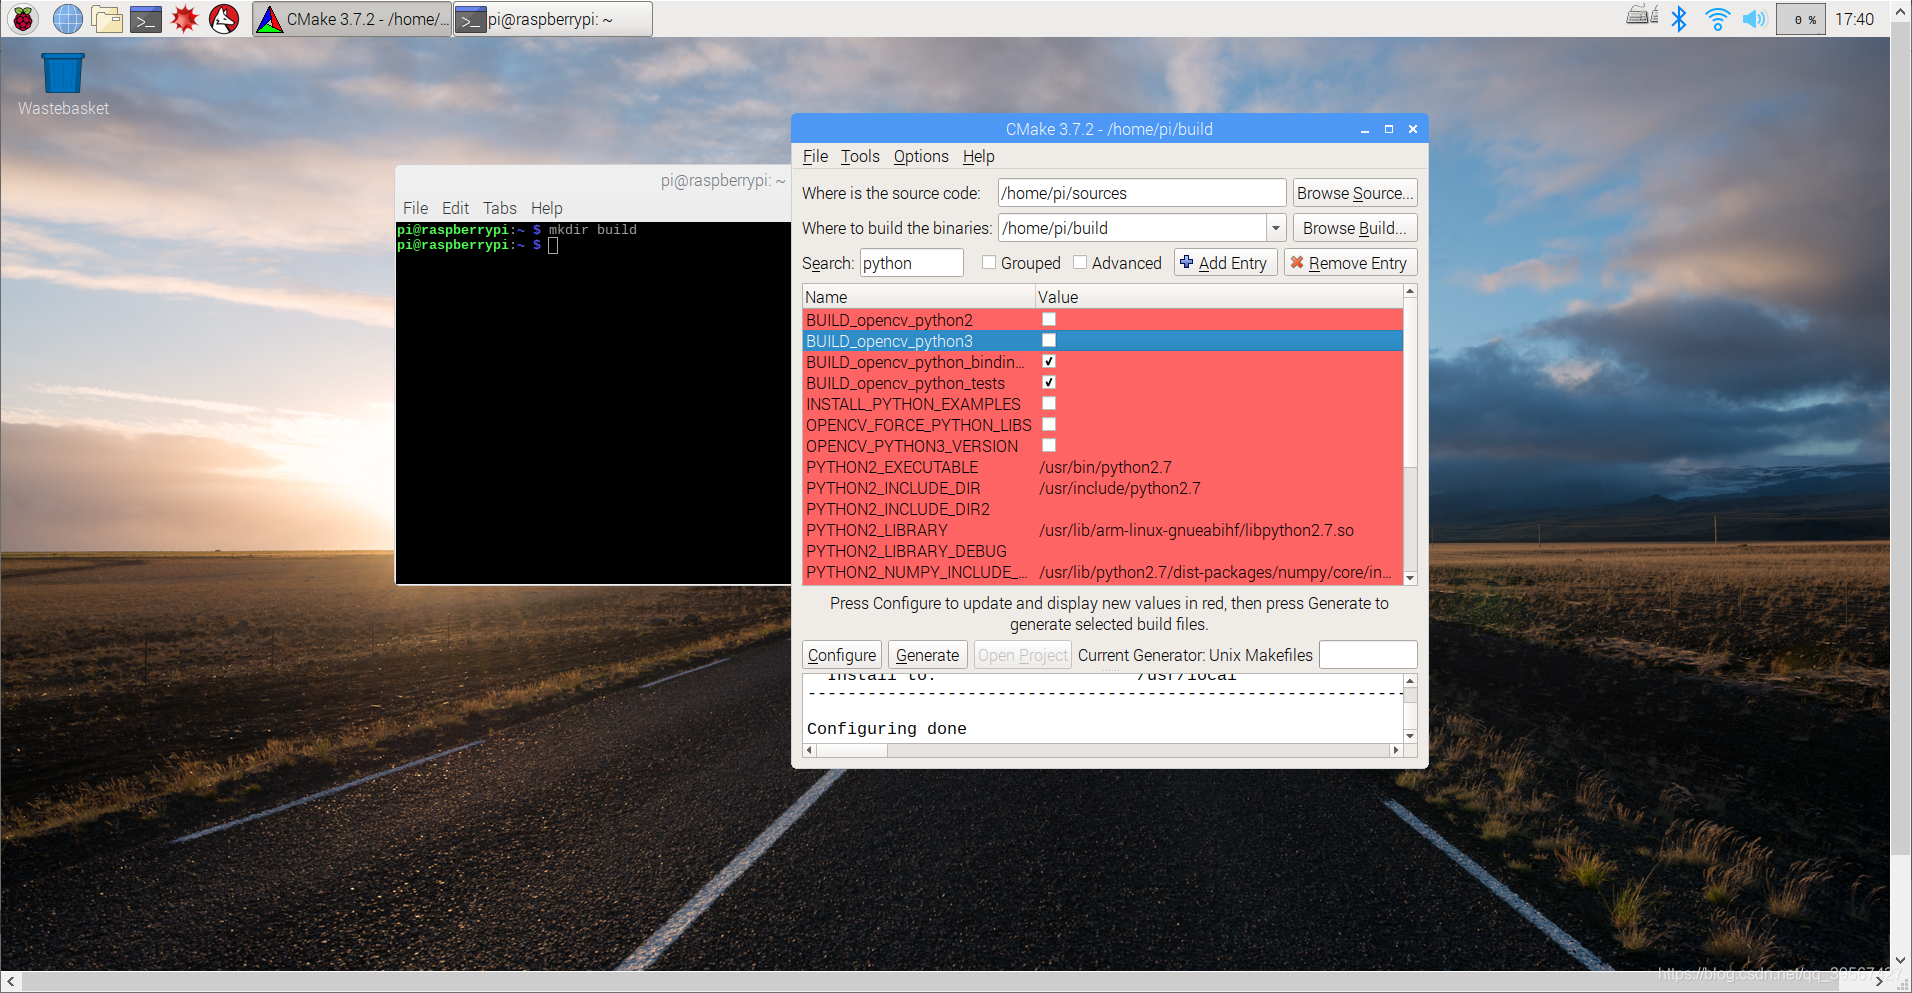Click the clock showing 17:40
Image resolution: width=1912 pixels, height=993 pixels.
tap(1854, 19)
